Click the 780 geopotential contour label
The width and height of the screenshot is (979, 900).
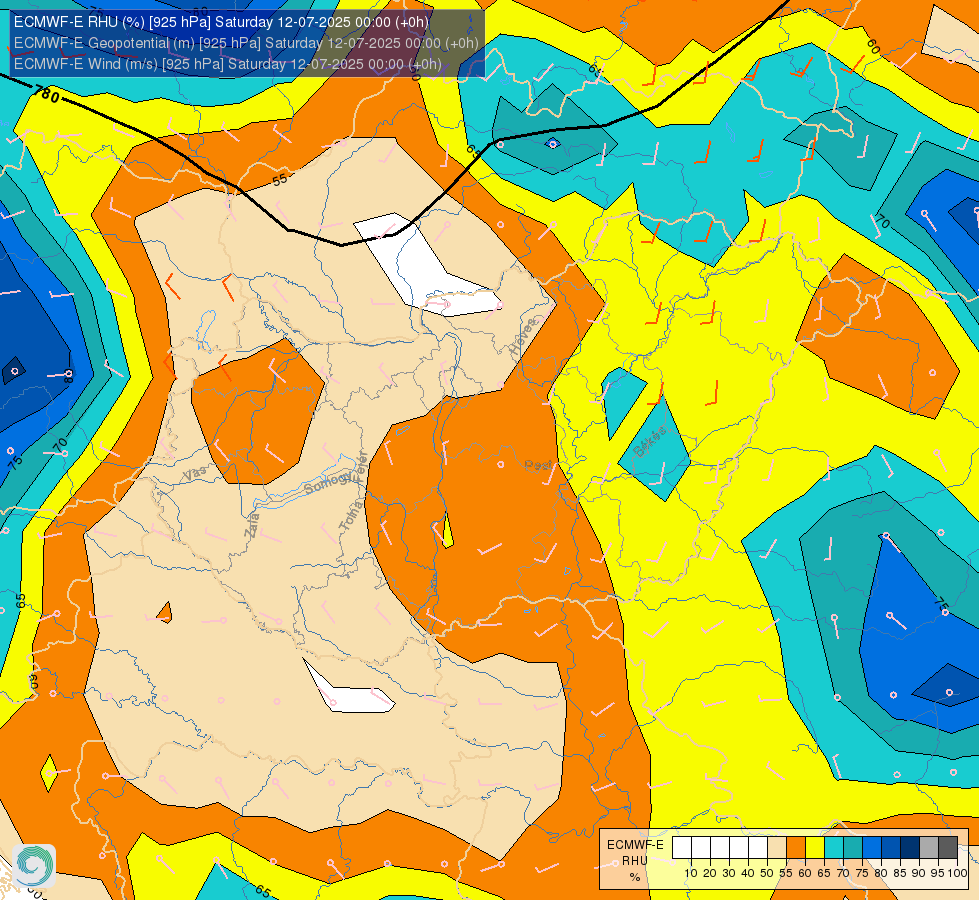47,94
